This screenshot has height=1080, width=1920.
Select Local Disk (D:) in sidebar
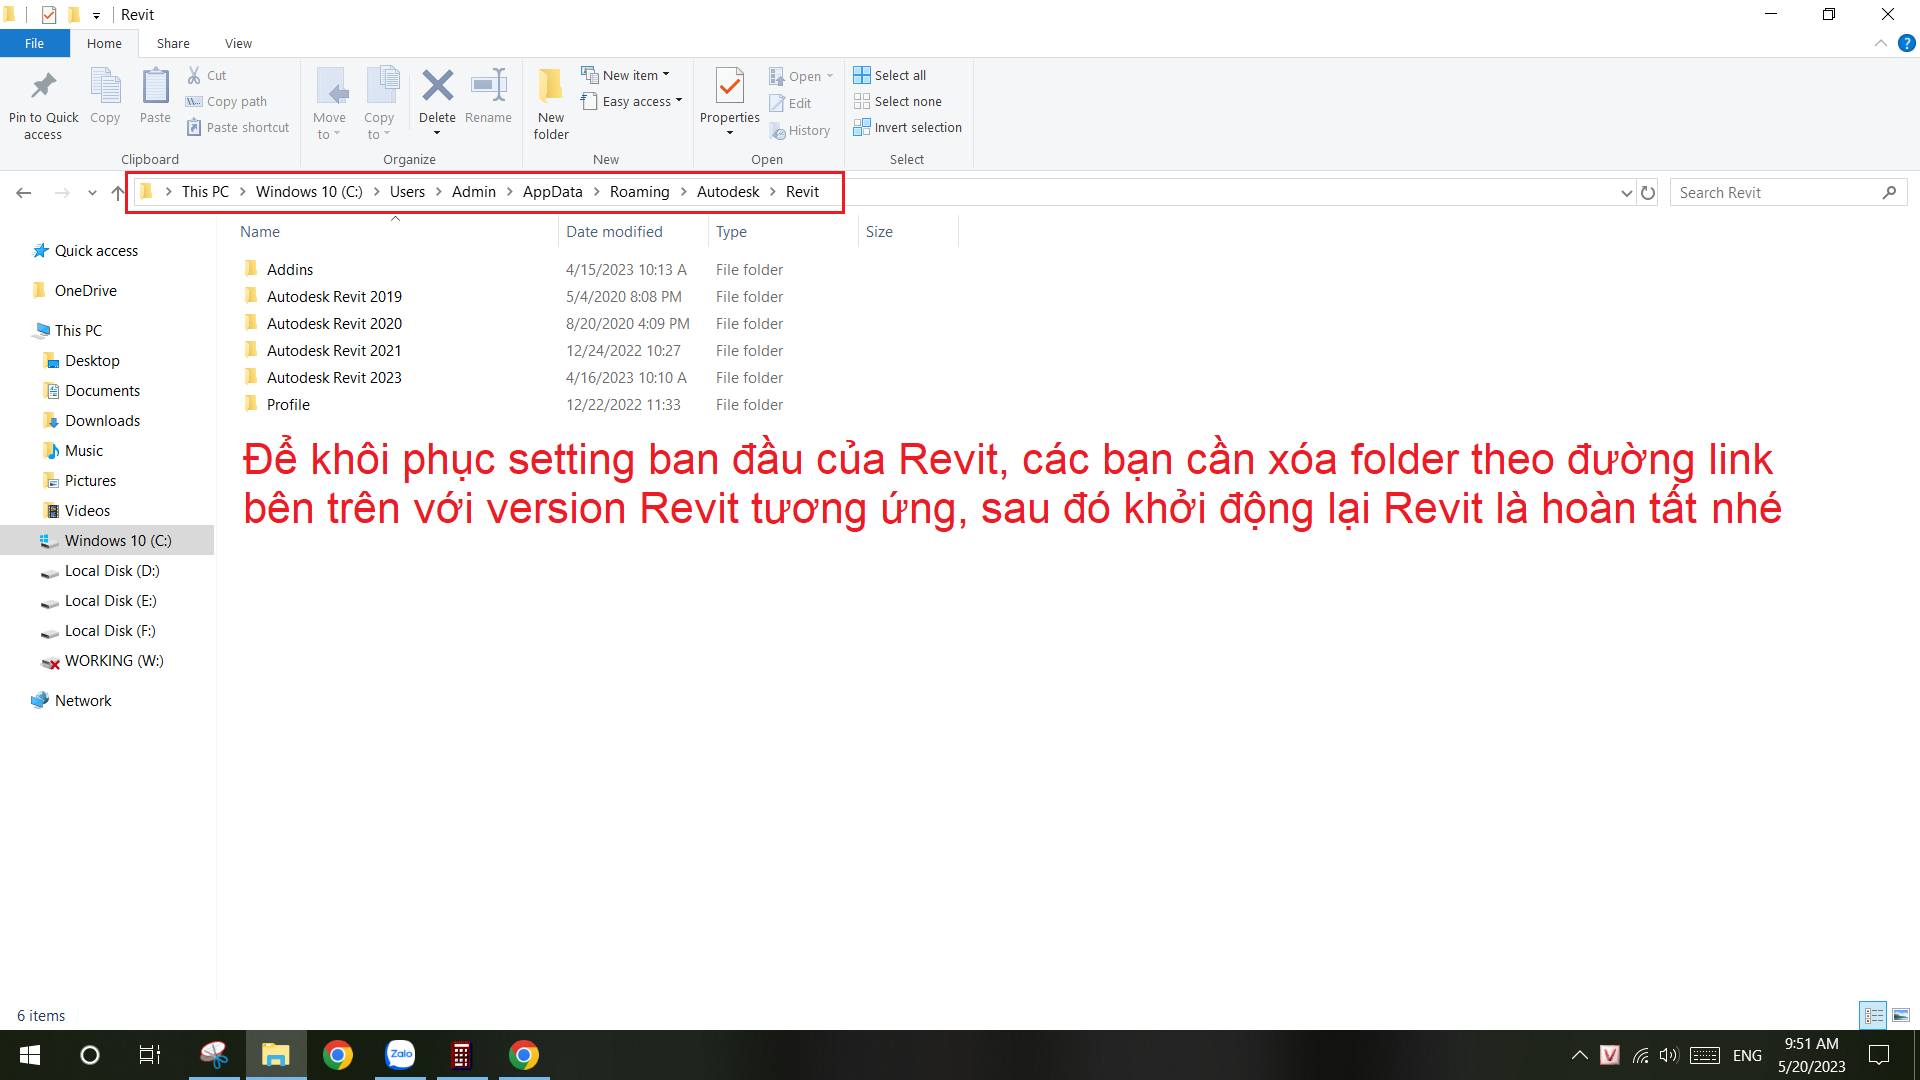(112, 570)
